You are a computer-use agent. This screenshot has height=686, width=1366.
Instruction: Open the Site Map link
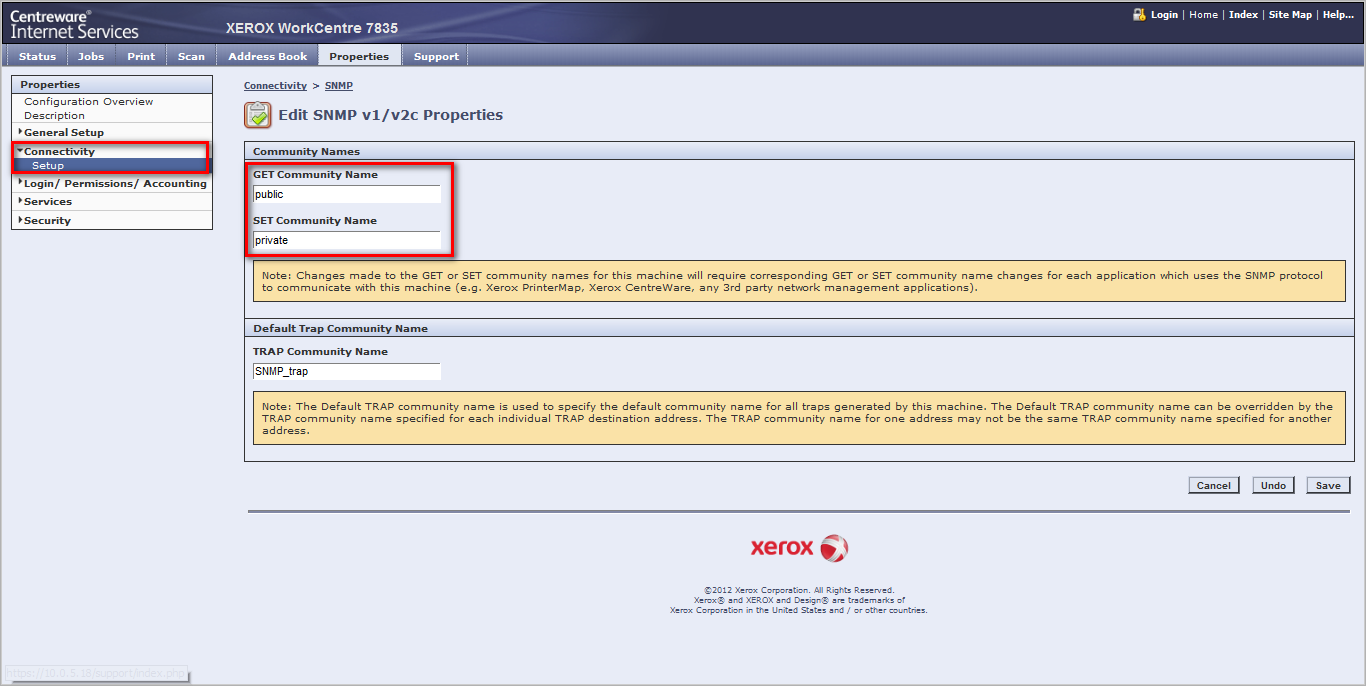1290,15
